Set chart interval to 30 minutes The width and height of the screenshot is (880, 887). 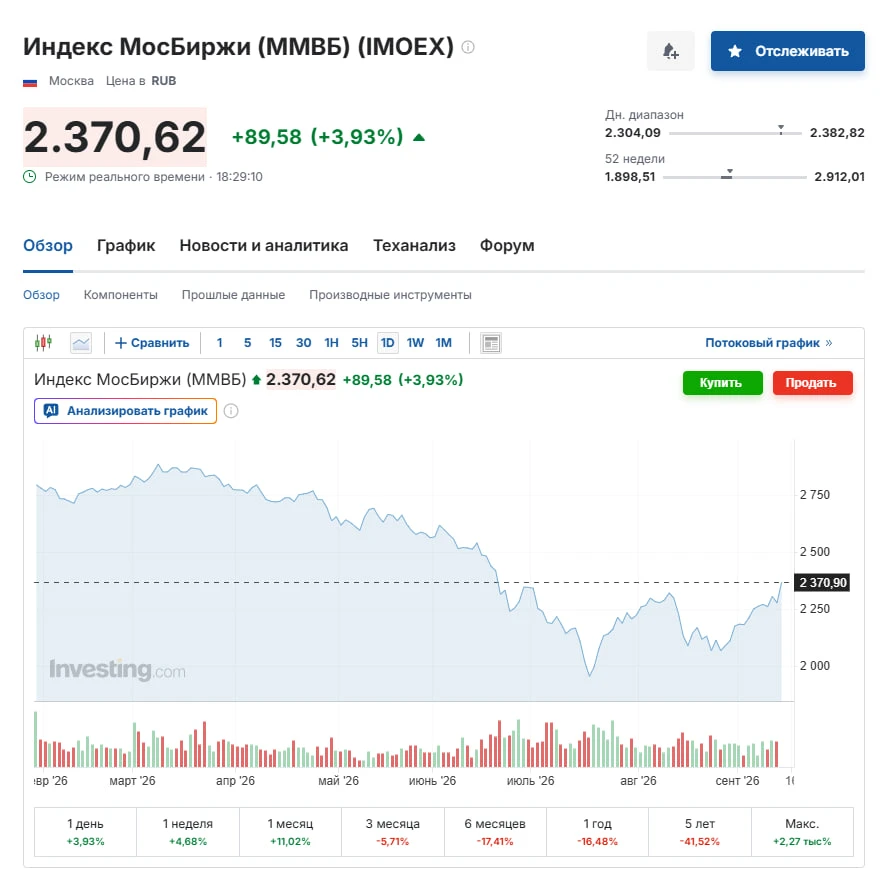pyautogui.click(x=303, y=343)
